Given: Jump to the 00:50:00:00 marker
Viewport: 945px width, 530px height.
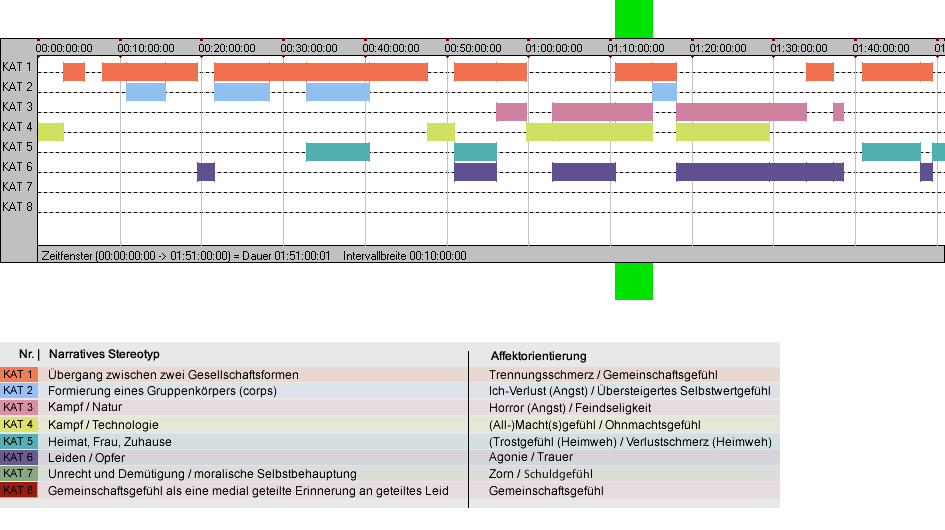Looking at the screenshot, I should tap(472, 48).
